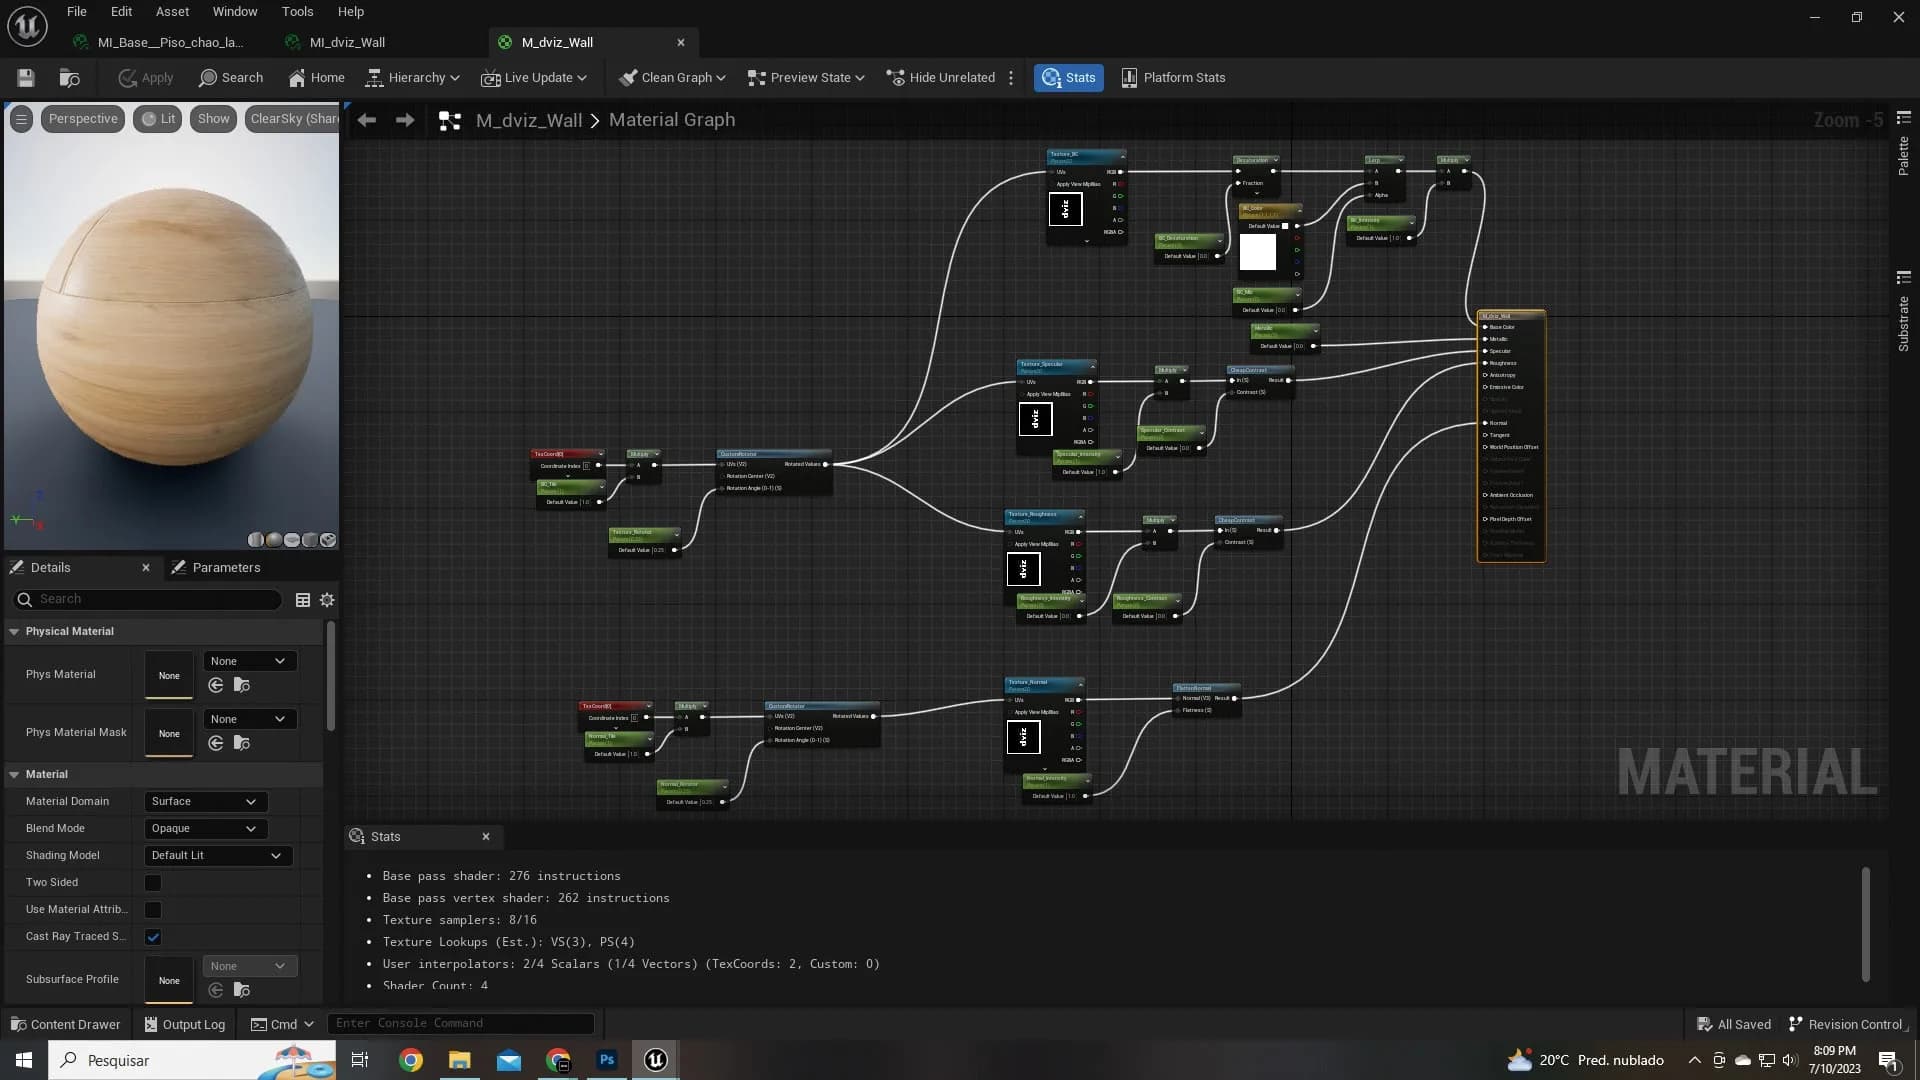This screenshot has height=1080, width=1920.
Task: Click the Apply toolbar button
Action: (146, 78)
